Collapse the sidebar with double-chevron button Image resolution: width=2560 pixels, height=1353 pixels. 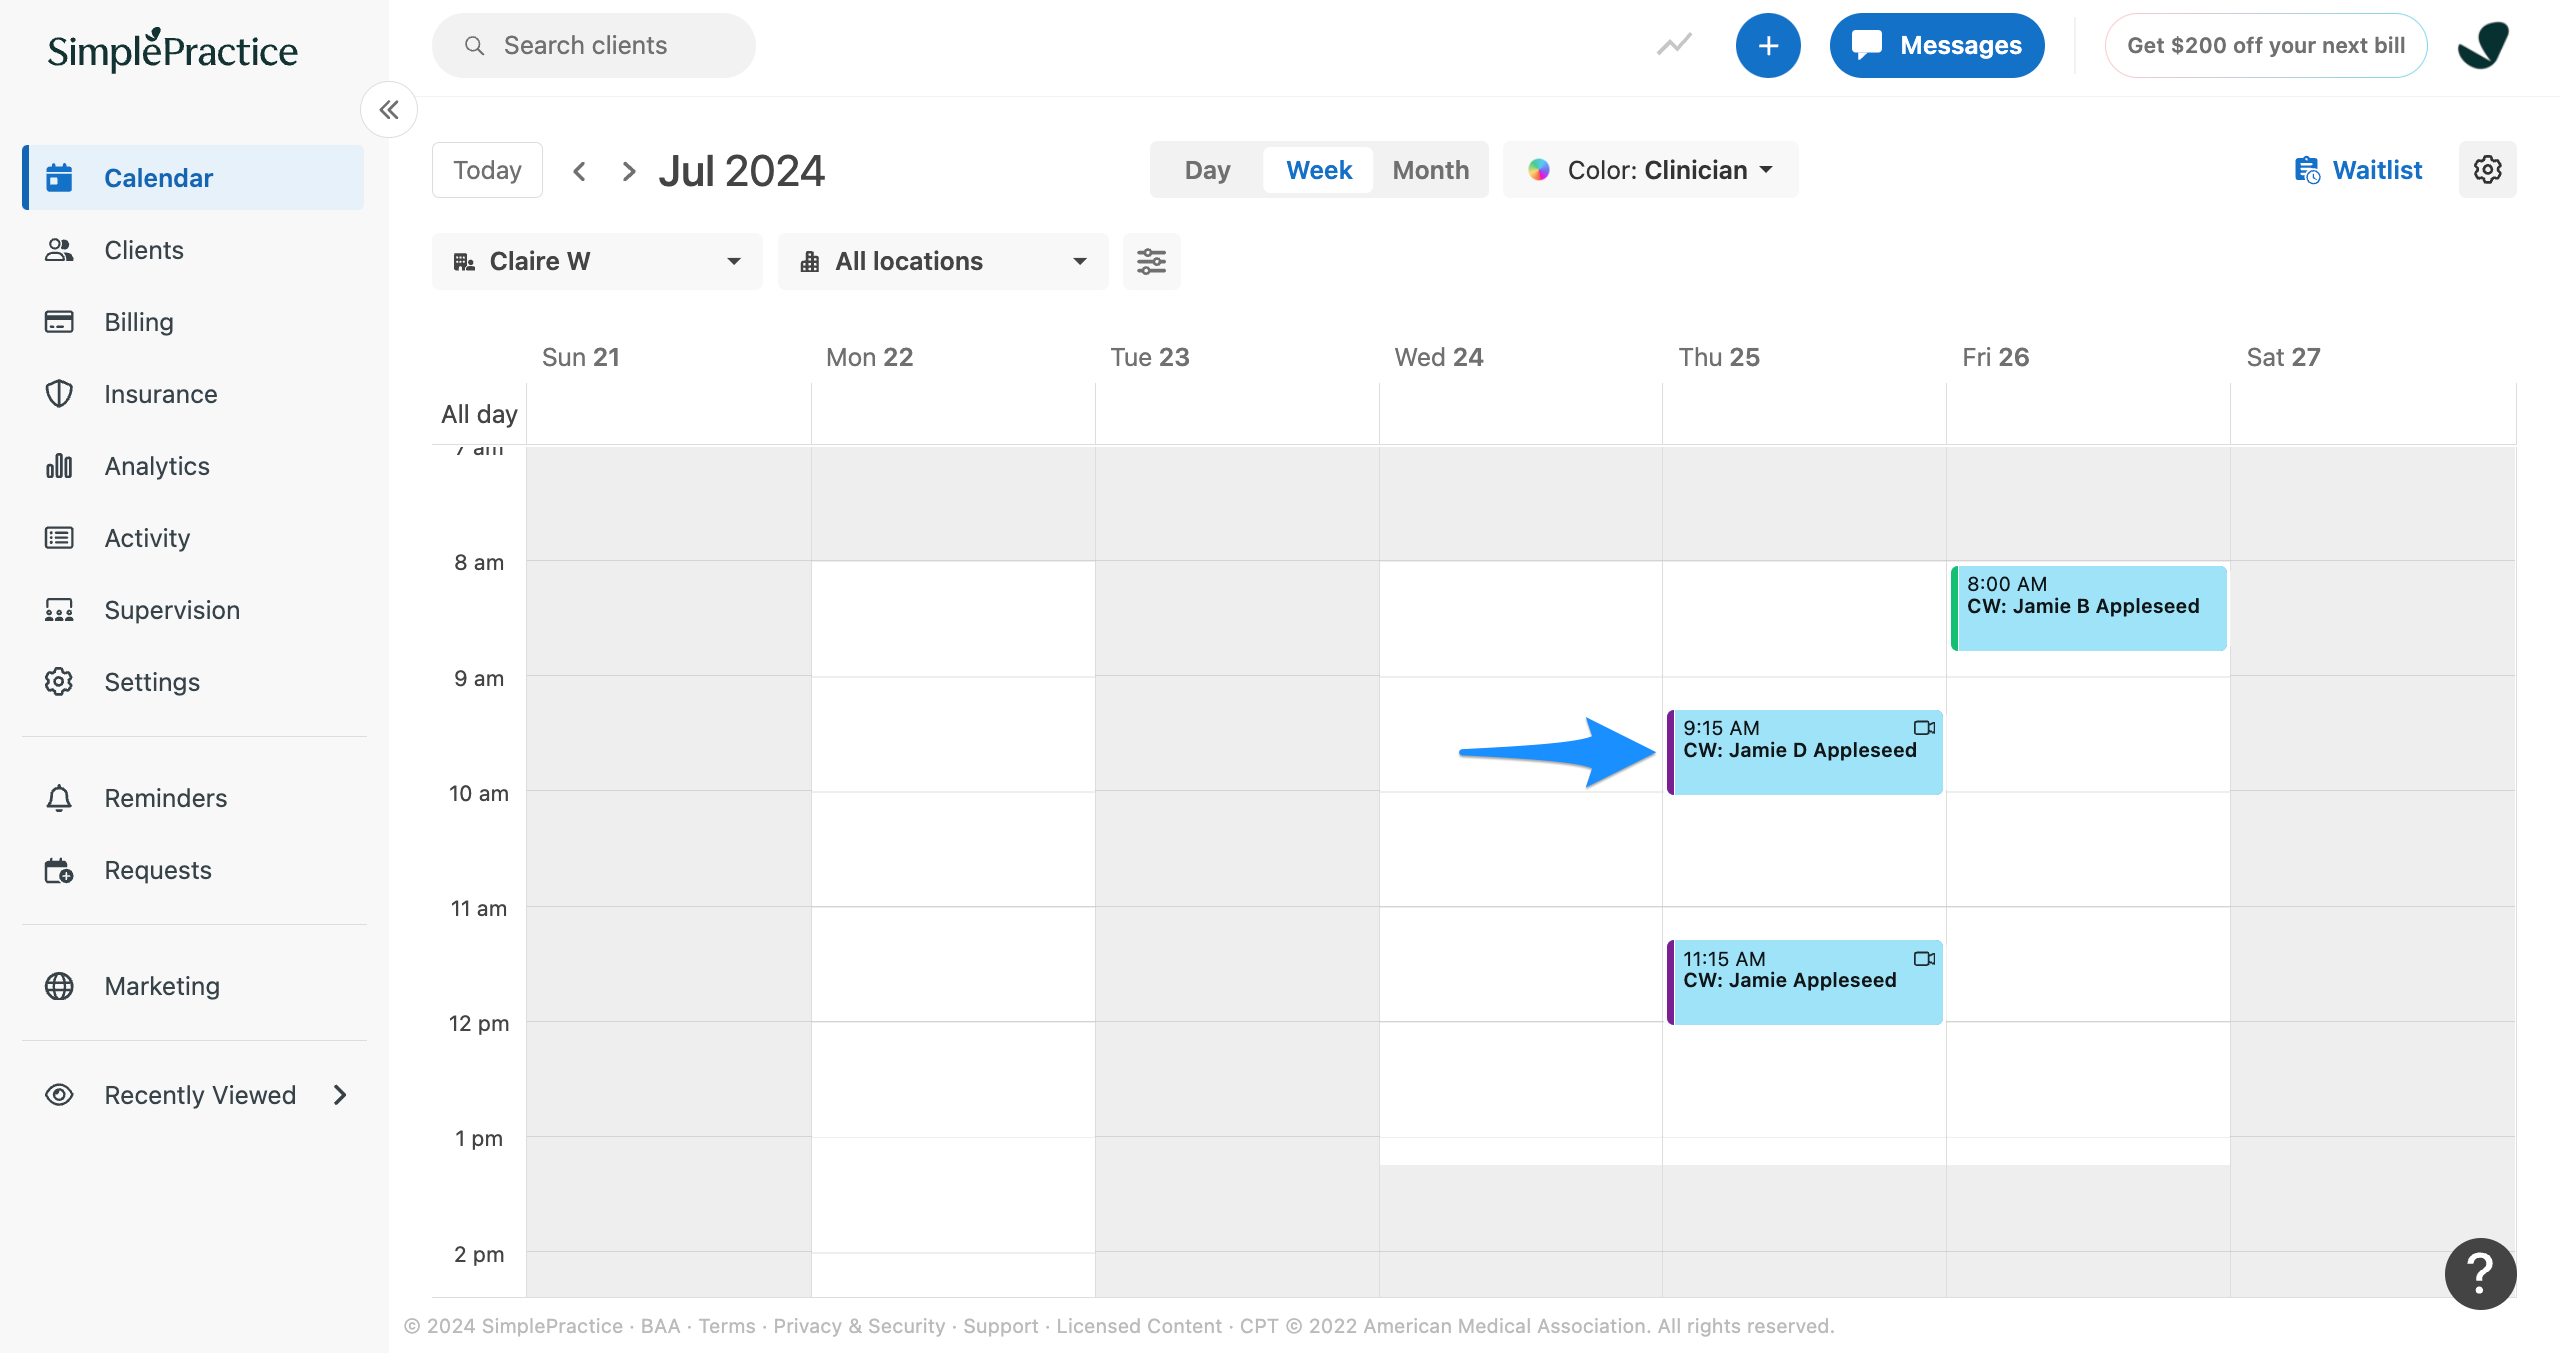pyautogui.click(x=389, y=110)
